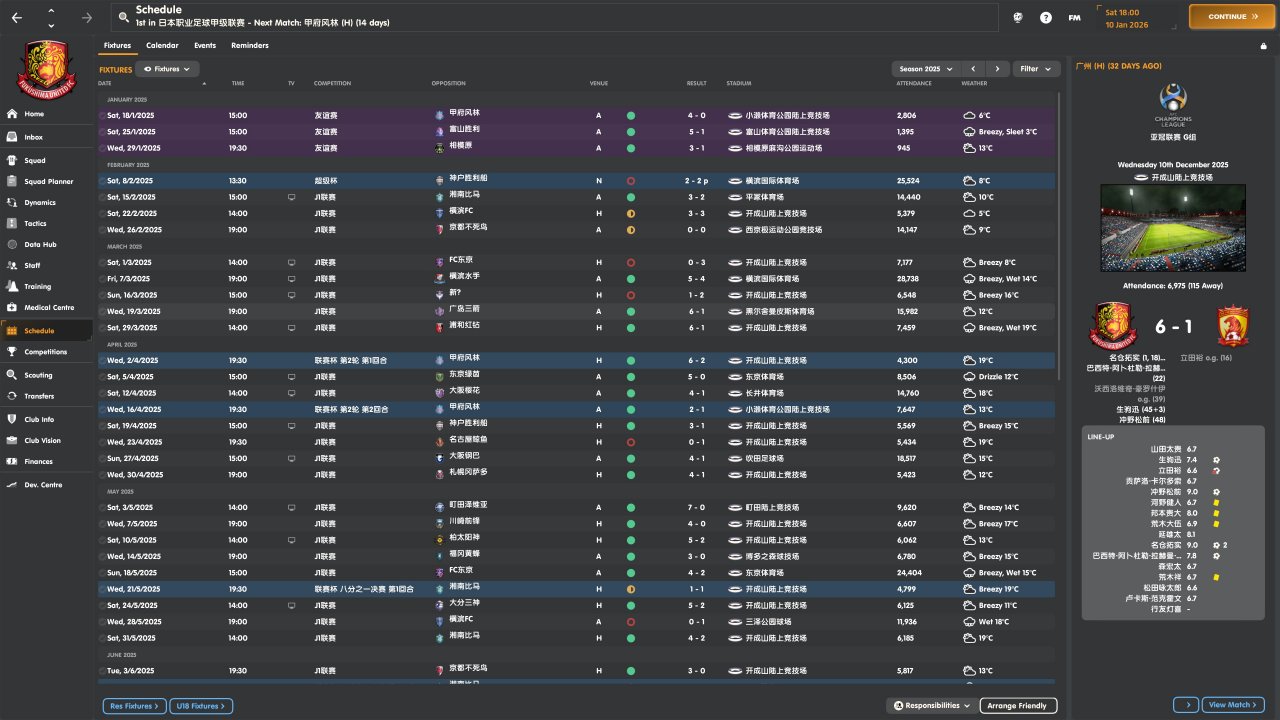The image size is (1280, 720).
Task: Open the help question mark icon
Action: click(1046, 17)
